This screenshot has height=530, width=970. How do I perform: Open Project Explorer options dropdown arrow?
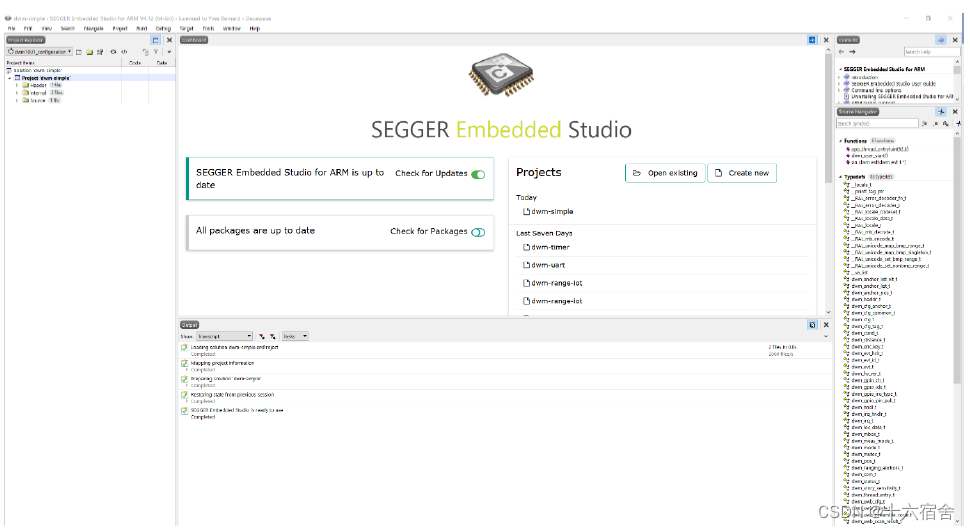coord(169,52)
